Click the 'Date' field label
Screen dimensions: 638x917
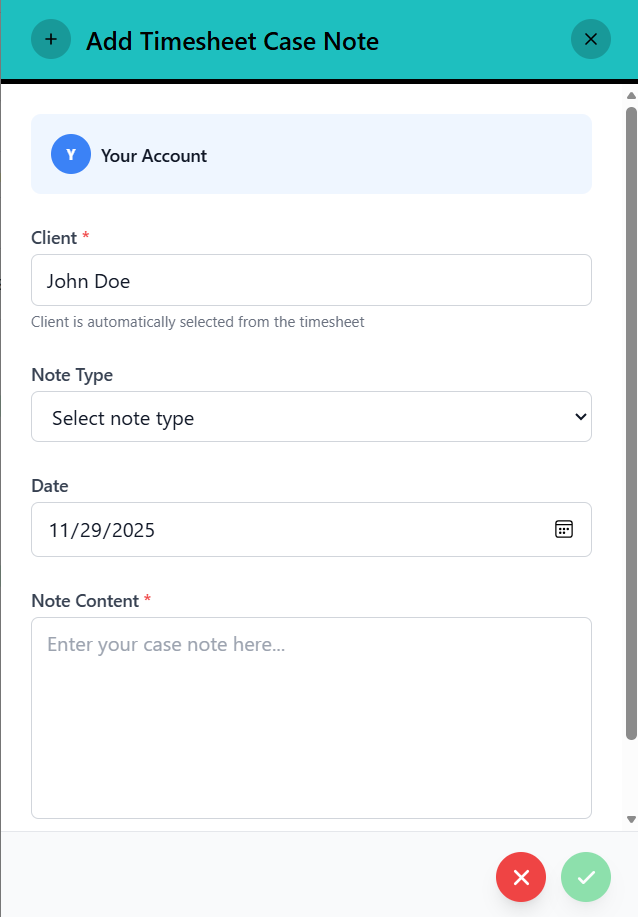[x=50, y=486]
